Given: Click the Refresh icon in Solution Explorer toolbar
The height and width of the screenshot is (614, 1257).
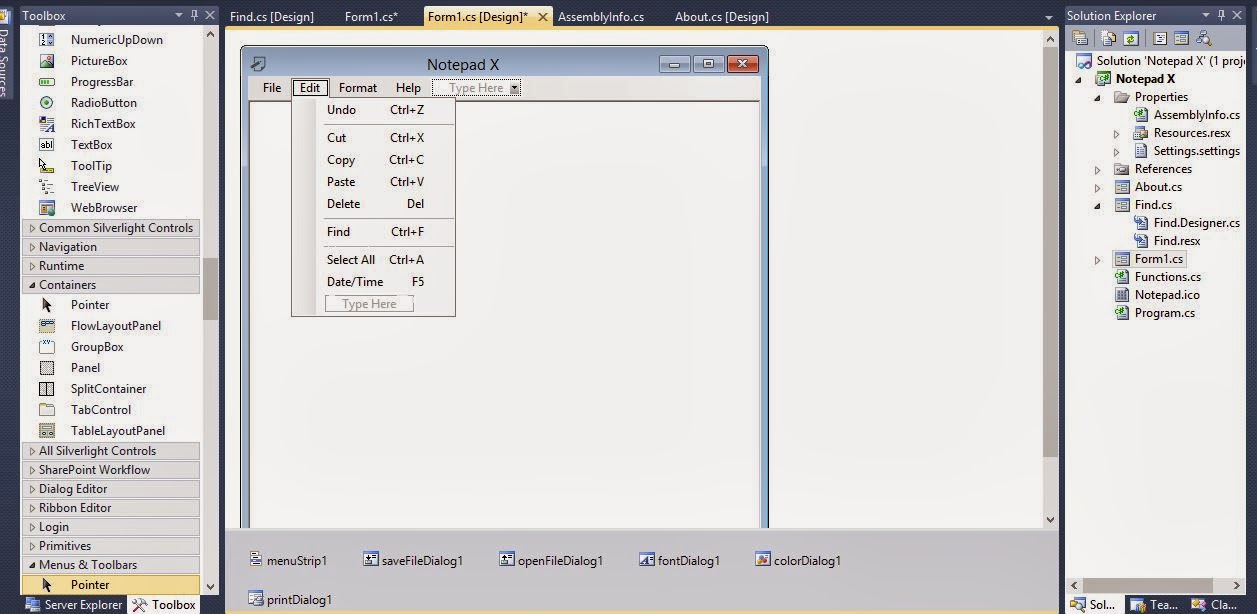Looking at the screenshot, I should tap(1129, 37).
